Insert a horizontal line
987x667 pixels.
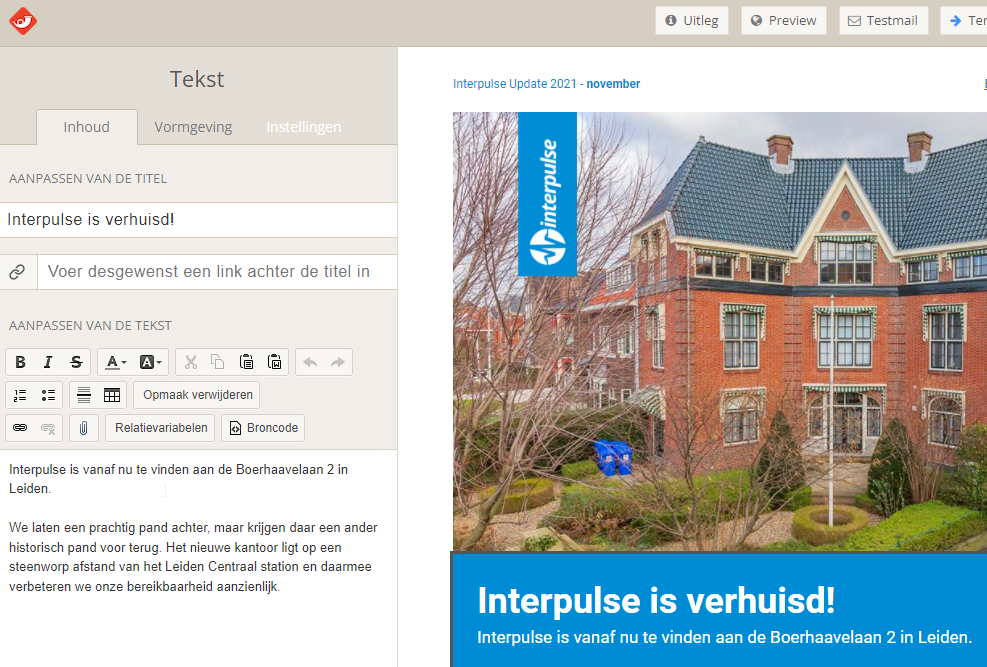click(84, 395)
